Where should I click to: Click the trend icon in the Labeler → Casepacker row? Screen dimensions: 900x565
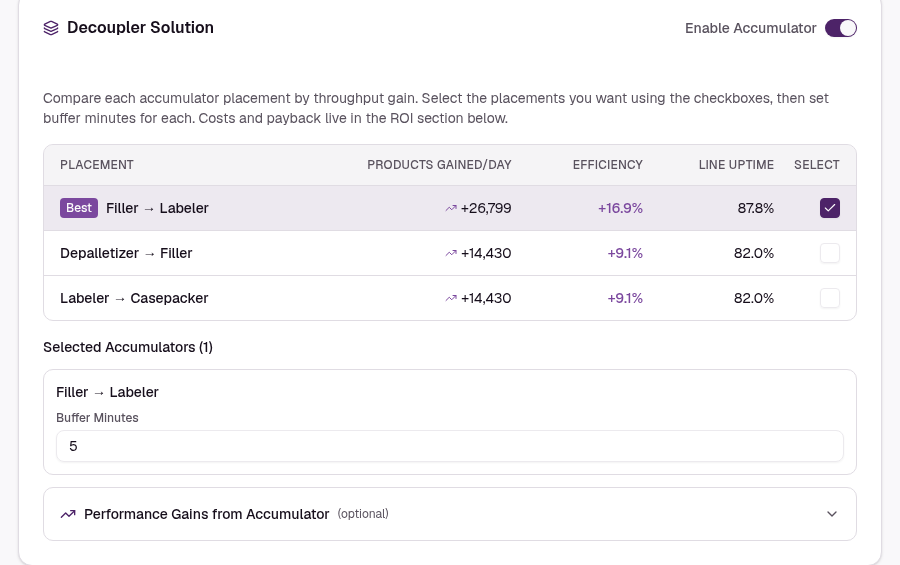pos(451,298)
